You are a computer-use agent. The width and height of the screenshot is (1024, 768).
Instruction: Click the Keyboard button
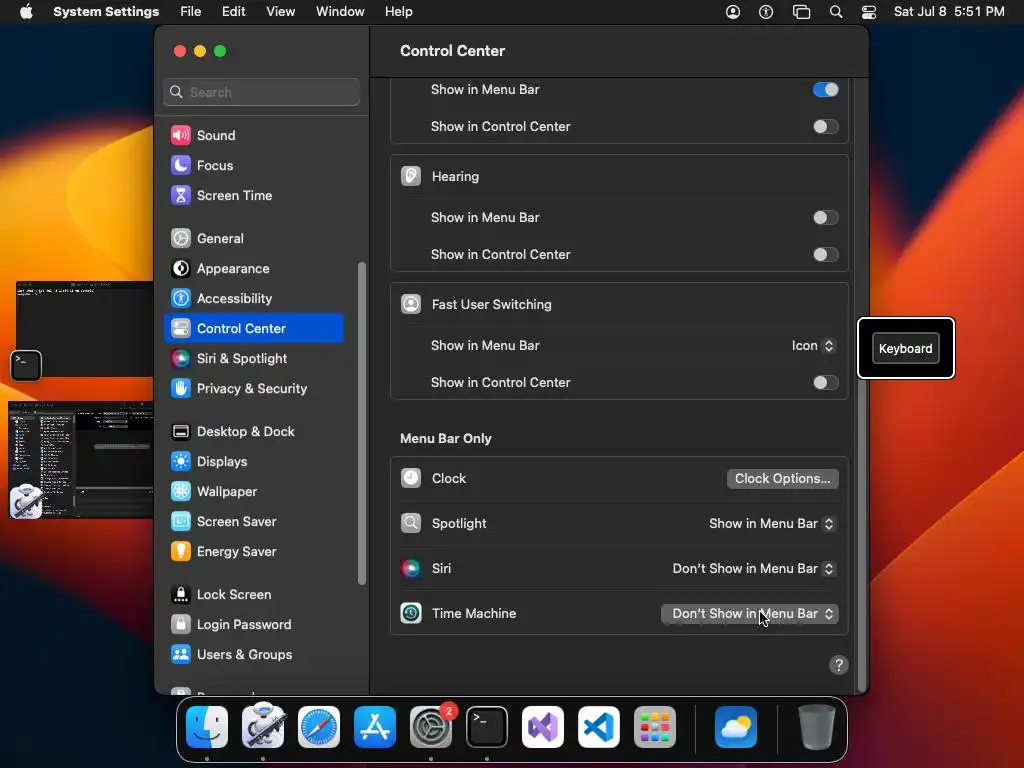(905, 348)
